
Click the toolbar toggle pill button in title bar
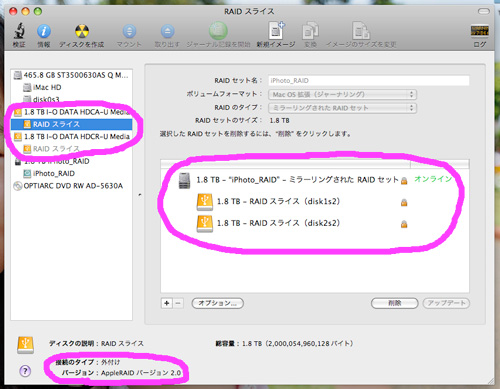(x=484, y=12)
